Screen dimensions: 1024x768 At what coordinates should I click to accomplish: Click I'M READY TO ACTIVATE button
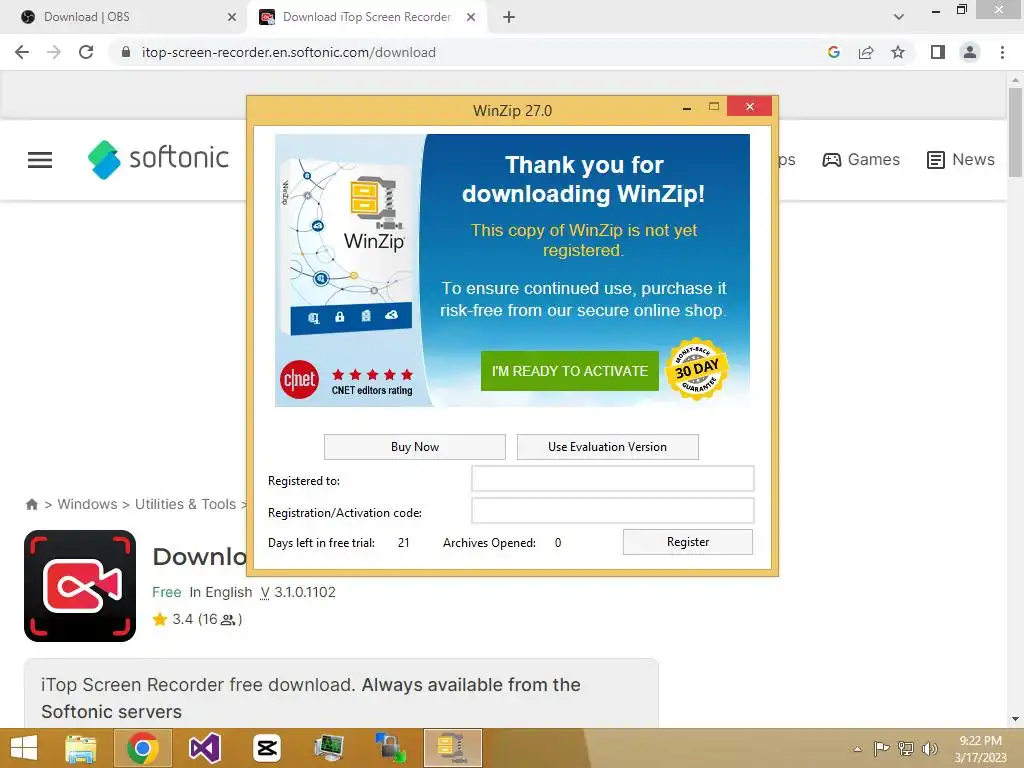(x=569, y=371)
